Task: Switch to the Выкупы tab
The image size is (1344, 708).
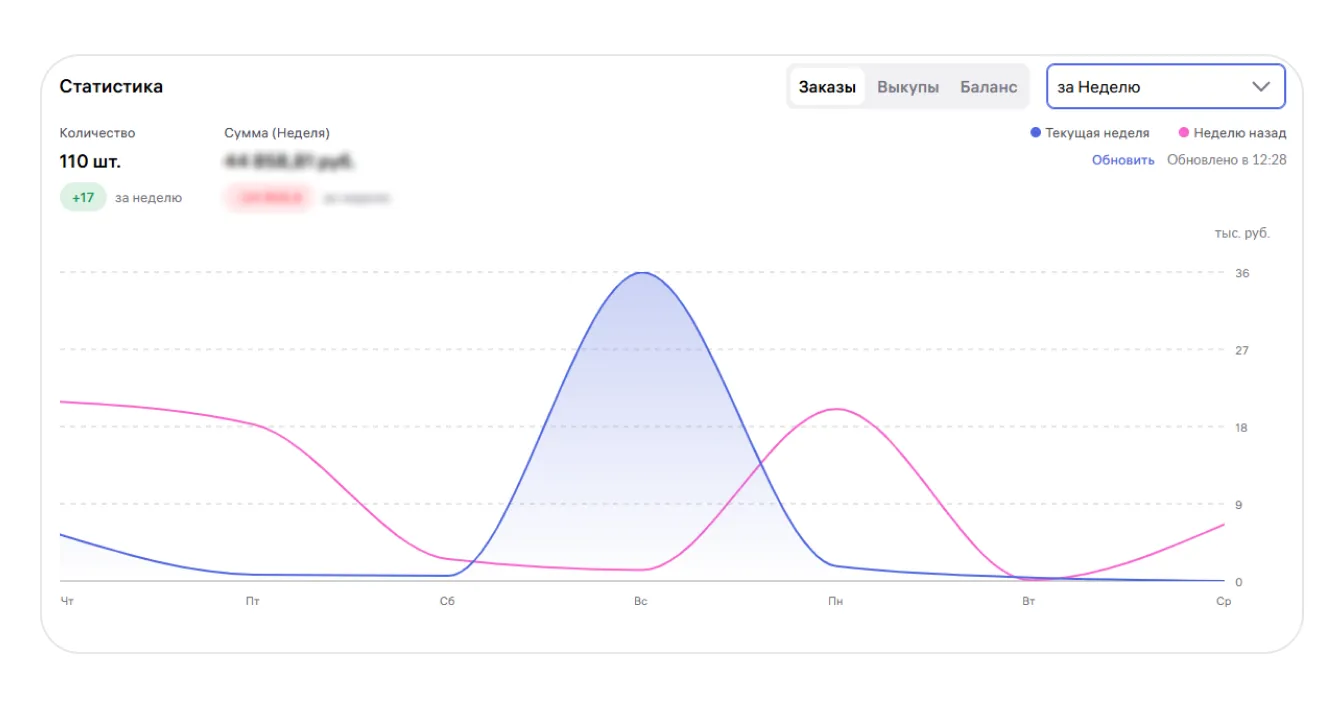Action: (x=908, y=87)
